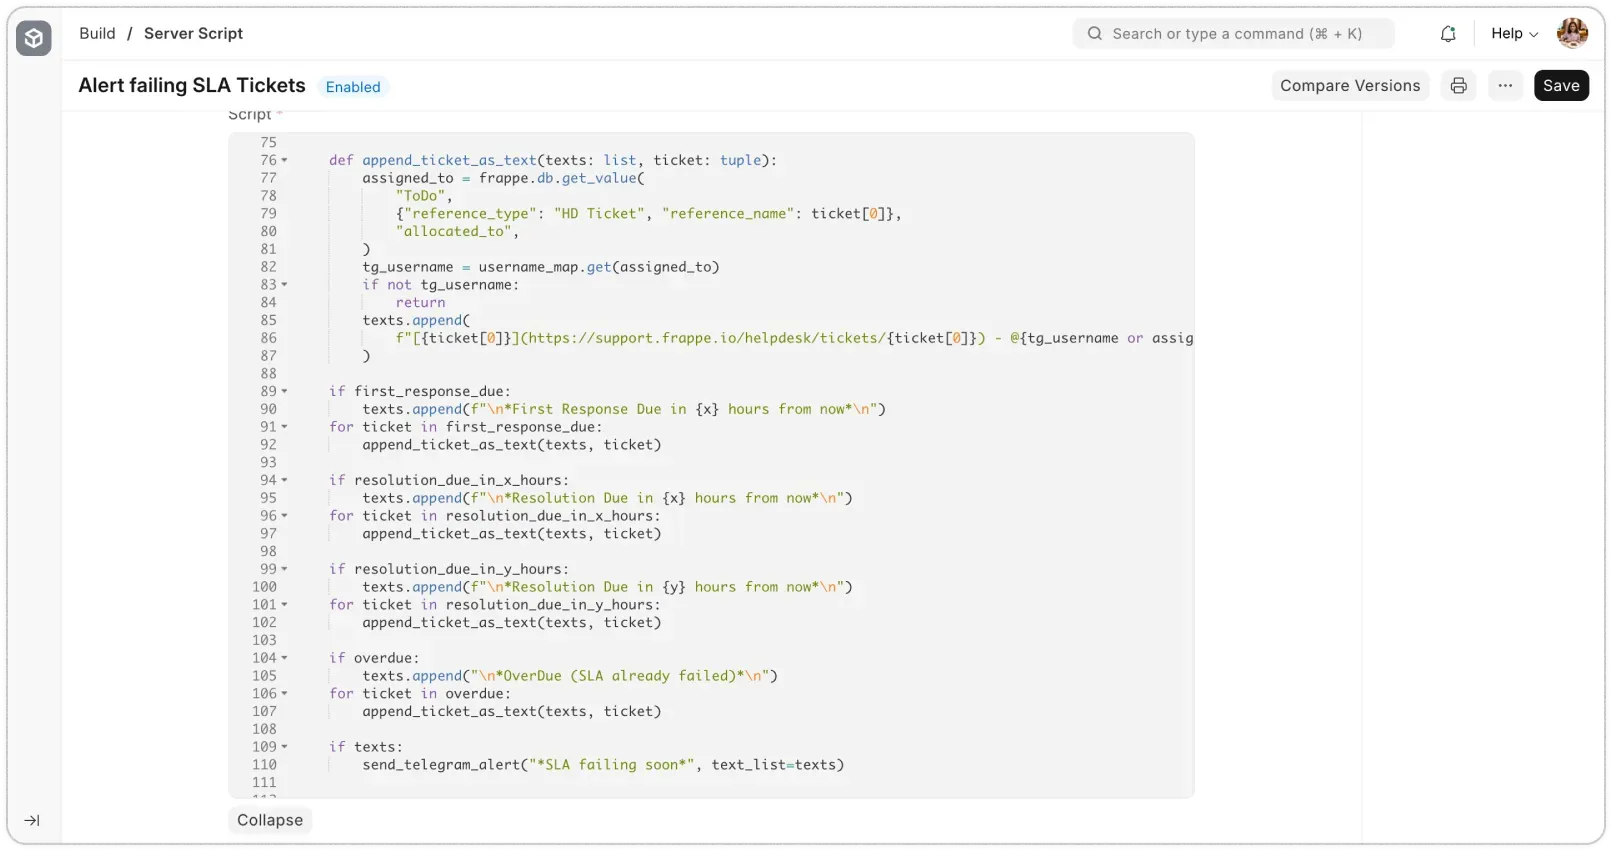Focus the search or command input
Image resolution: width=1612 pixels, height=851 pixels.
(x=1238, y=34)
